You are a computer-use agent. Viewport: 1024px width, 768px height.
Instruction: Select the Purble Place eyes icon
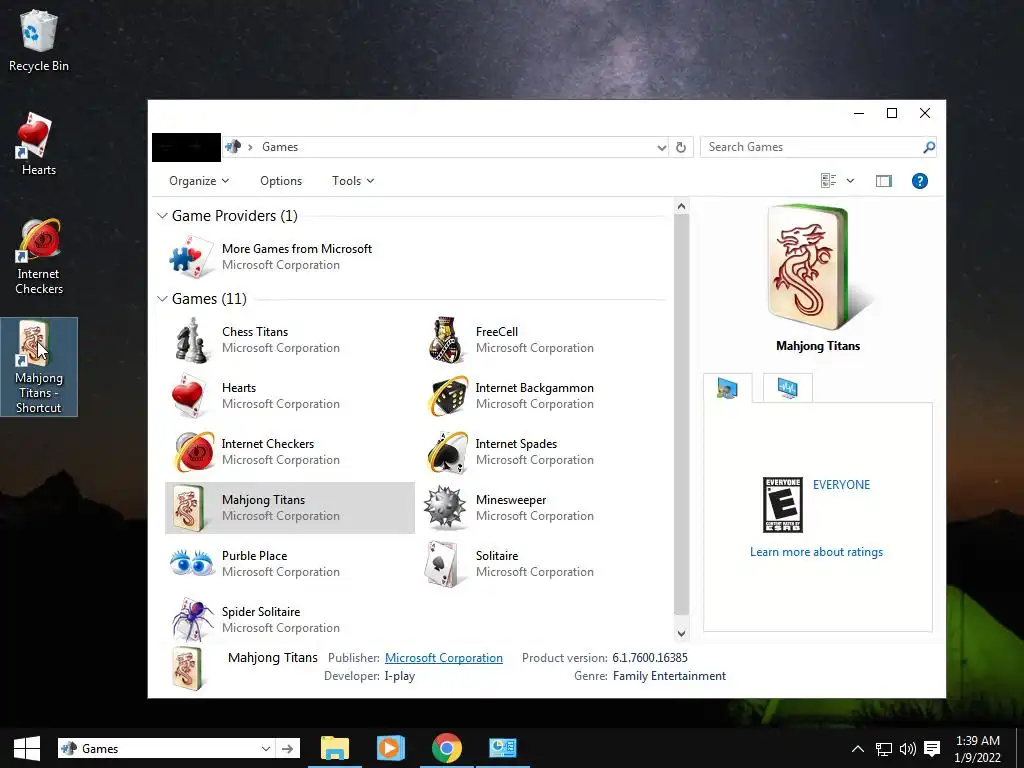(x=191, y=563)
